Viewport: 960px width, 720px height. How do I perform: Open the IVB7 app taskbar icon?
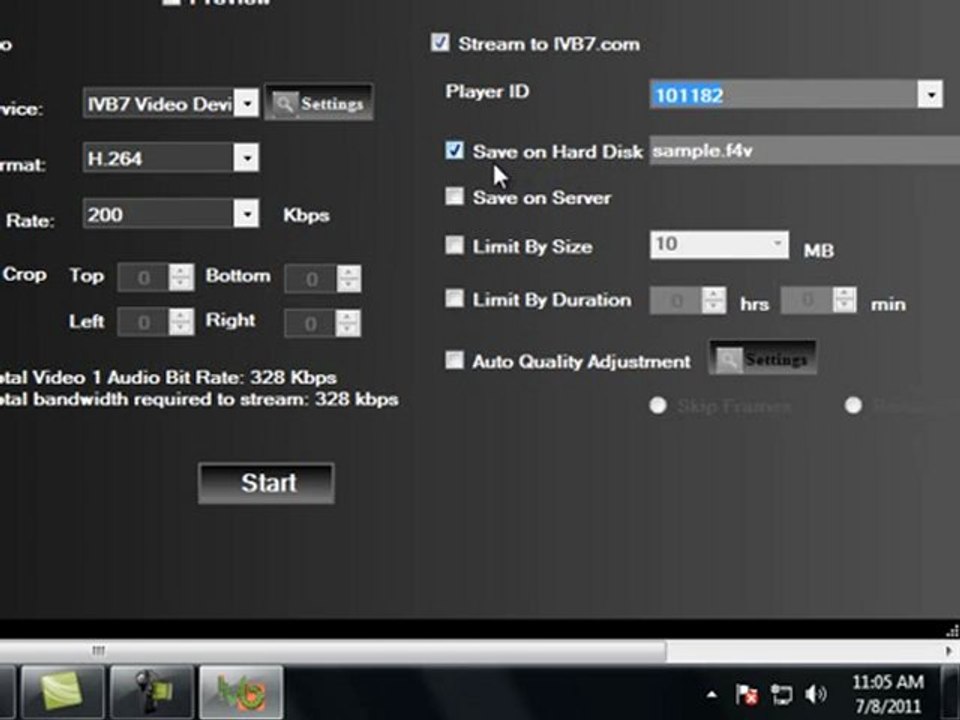pyautogui.click(x=241, y=692)
